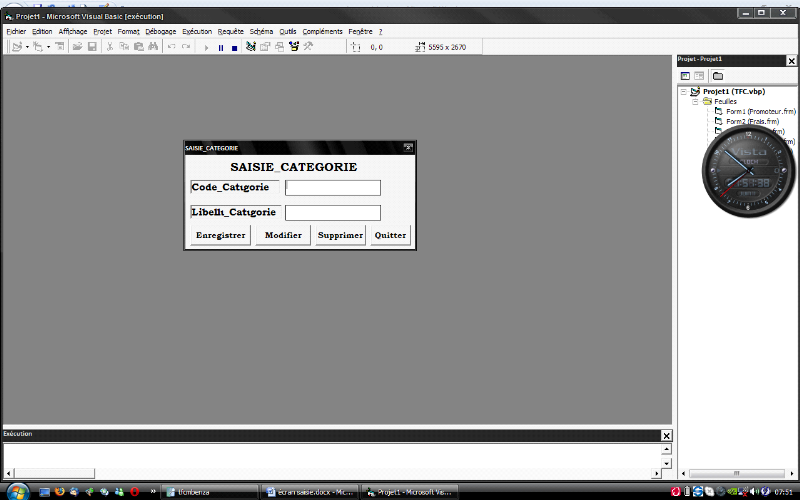Screen dimensions: 800x500
Task: Click the Cut scissors icon
Action: 110,47
